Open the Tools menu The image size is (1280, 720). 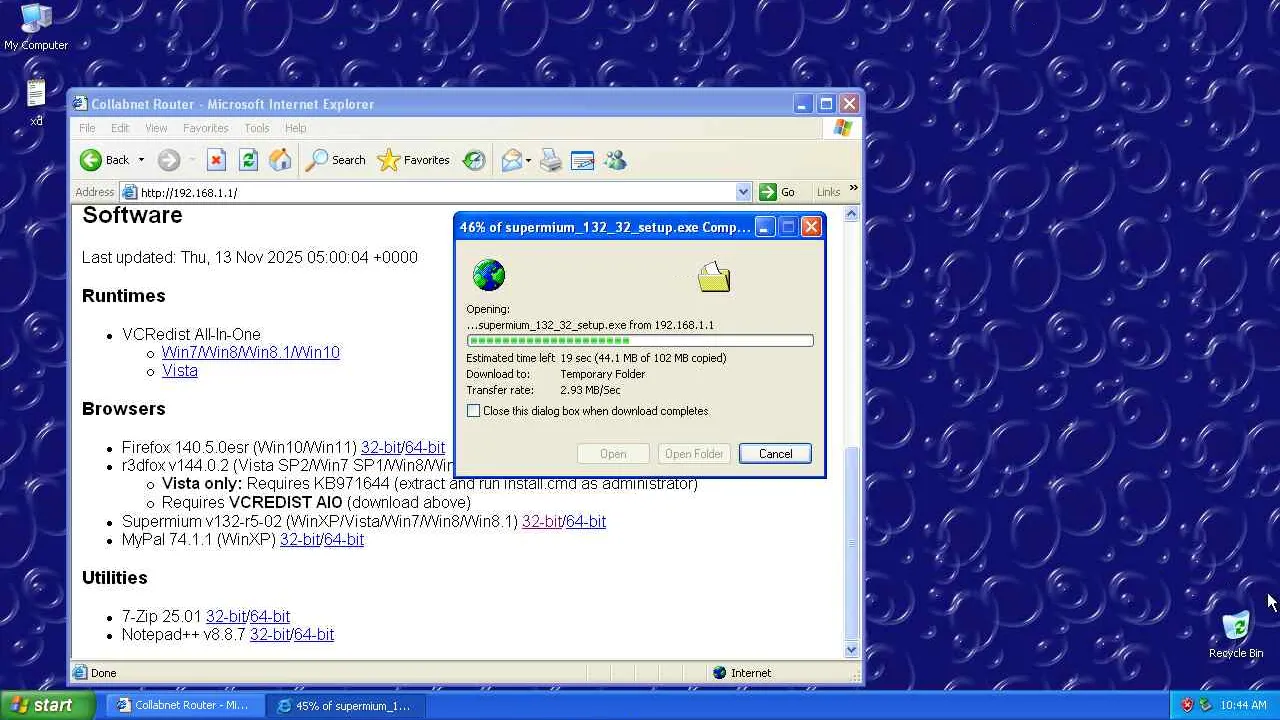tap(257, 128)
